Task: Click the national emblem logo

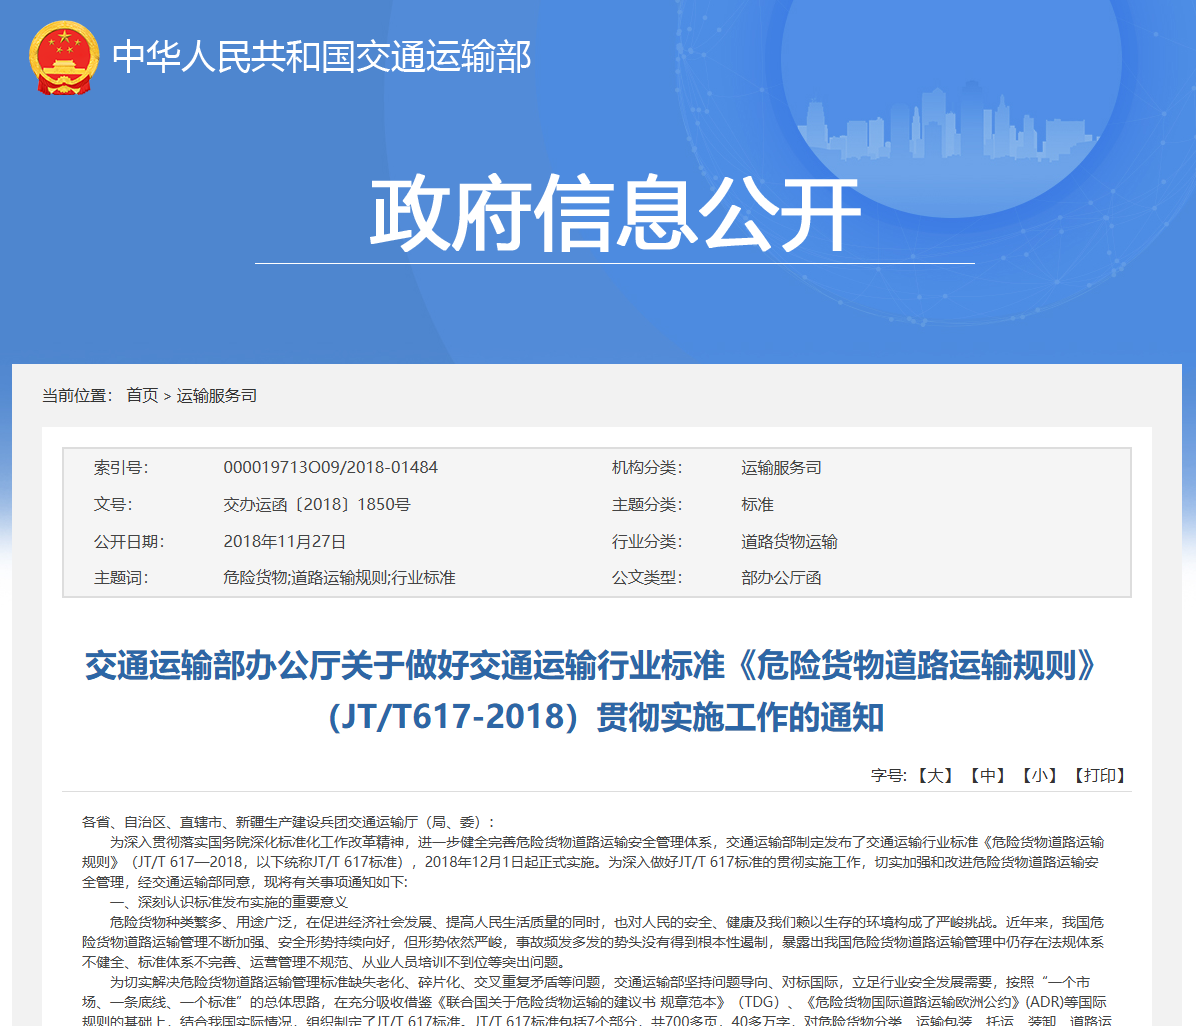Action: click(64, 57)
